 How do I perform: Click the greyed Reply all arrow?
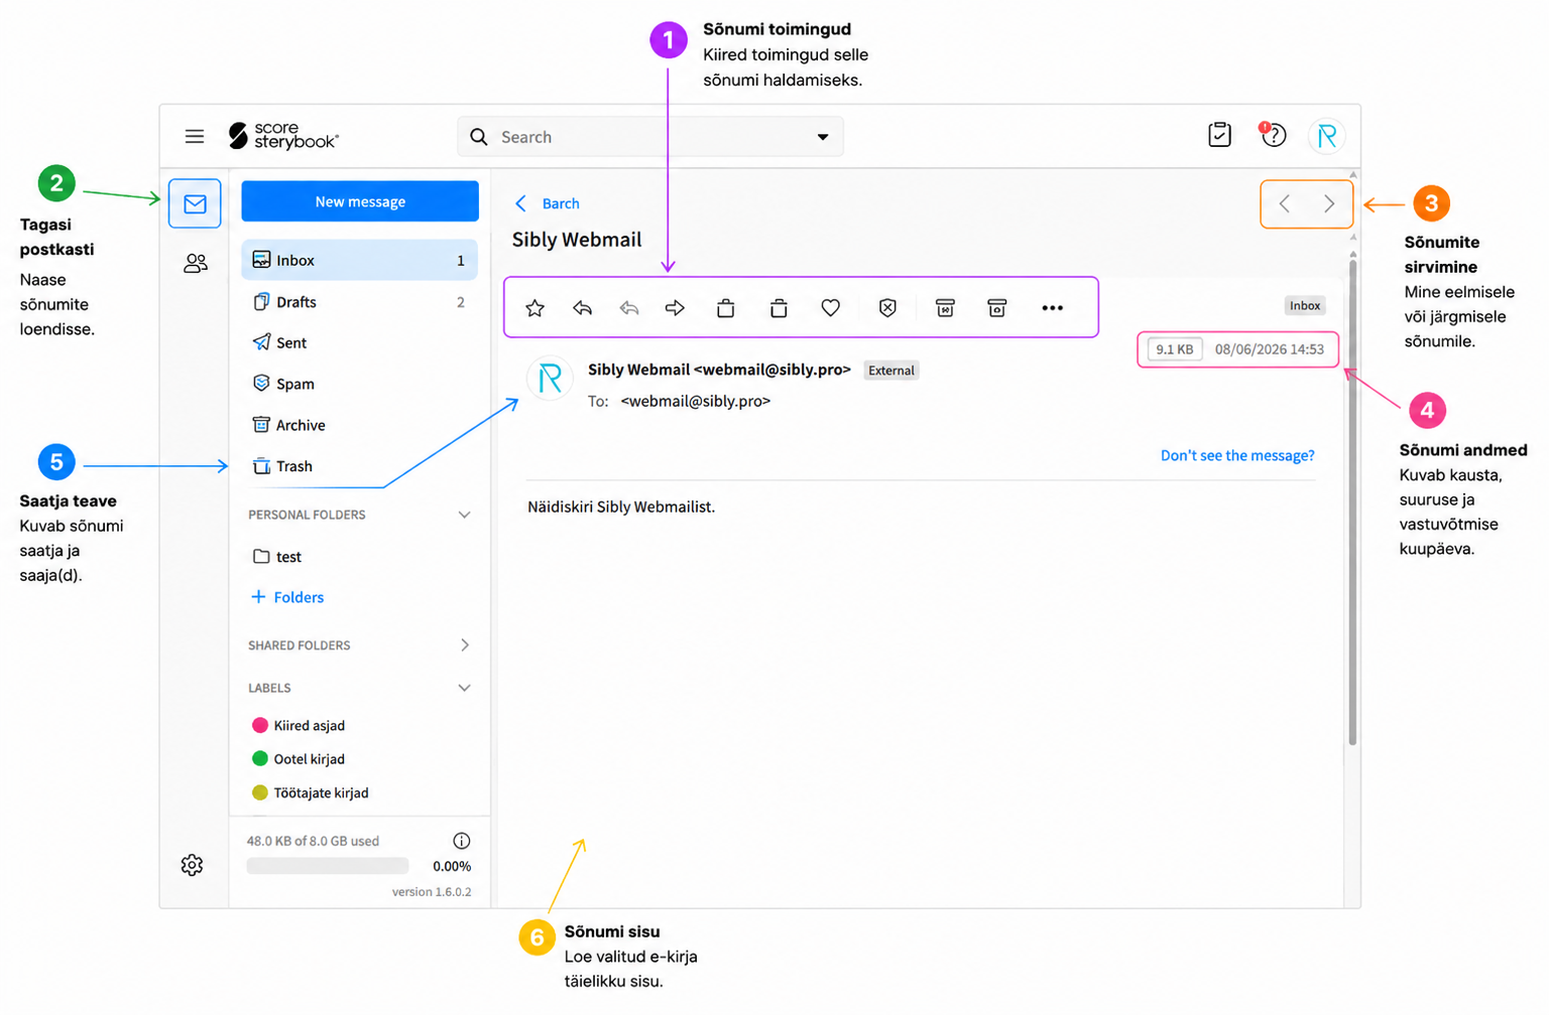tap(629, 308)
